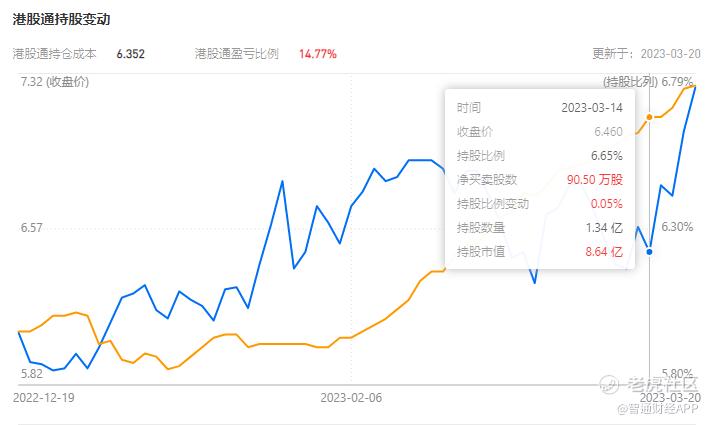Select the 2022-12-19 start date label
Screen dimensions: 712x425
(44, 398)
